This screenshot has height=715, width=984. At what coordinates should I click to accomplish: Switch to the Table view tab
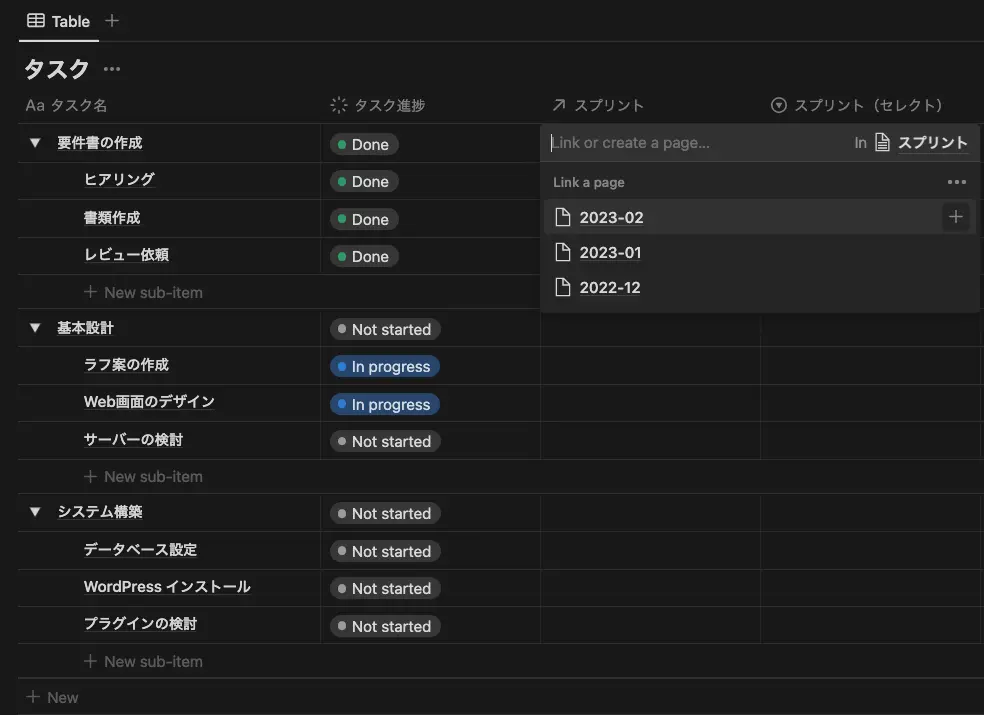pos(59,21)
